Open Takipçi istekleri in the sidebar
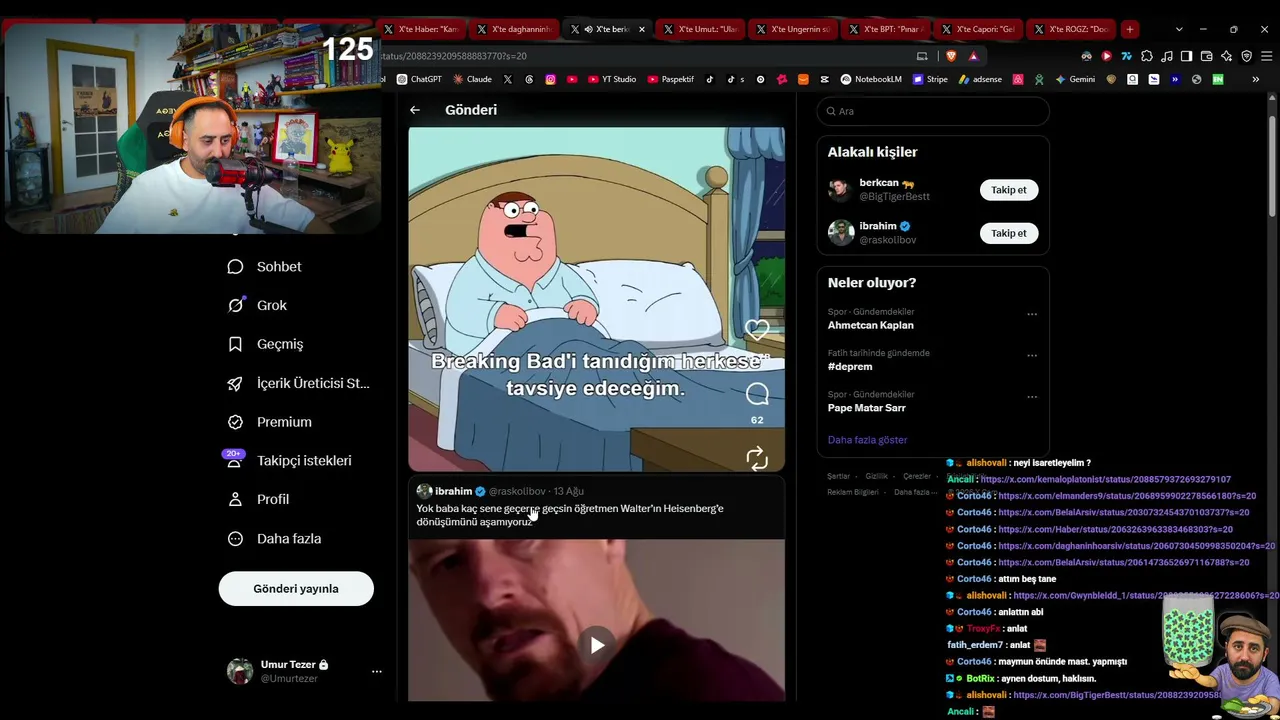The image size is (1280, 720). point(288,461)
